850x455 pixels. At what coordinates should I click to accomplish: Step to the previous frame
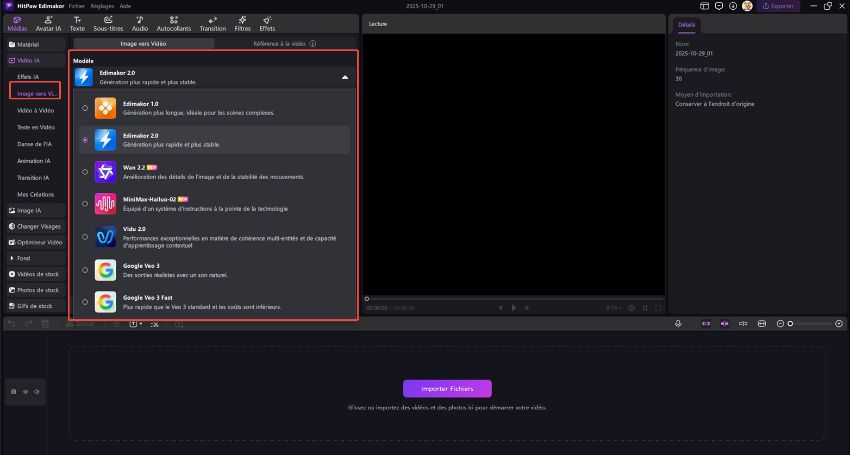pos(501,308)
